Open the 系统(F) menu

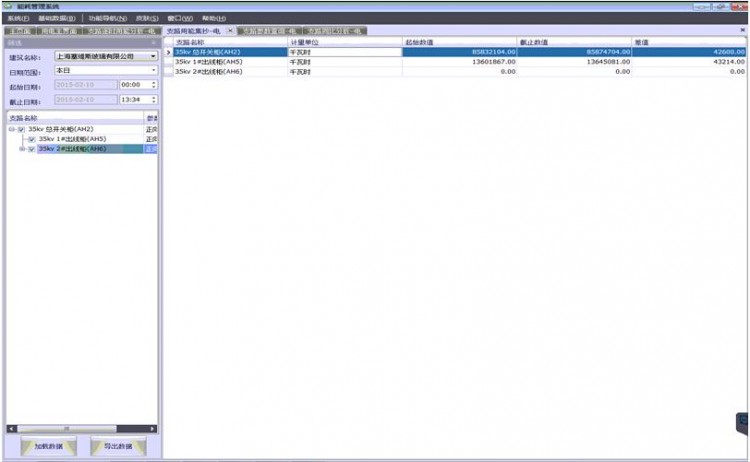click(18, 18)
